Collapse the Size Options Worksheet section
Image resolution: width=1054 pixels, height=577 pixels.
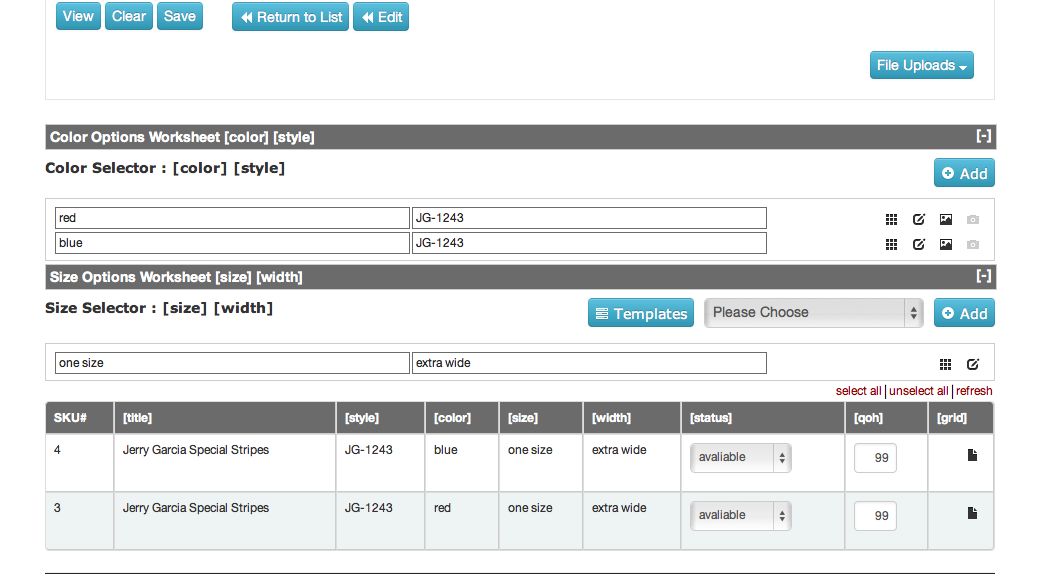pos(983,277)
